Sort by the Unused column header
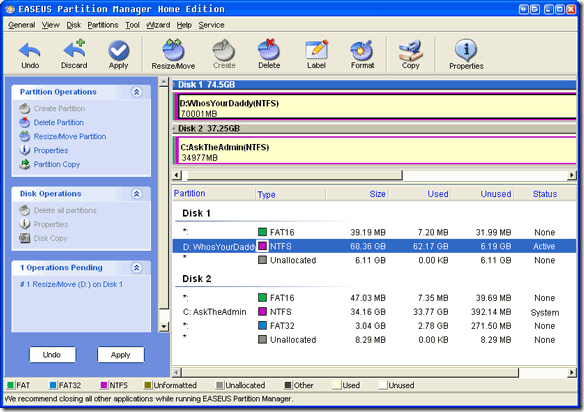 tap(483, 194)
